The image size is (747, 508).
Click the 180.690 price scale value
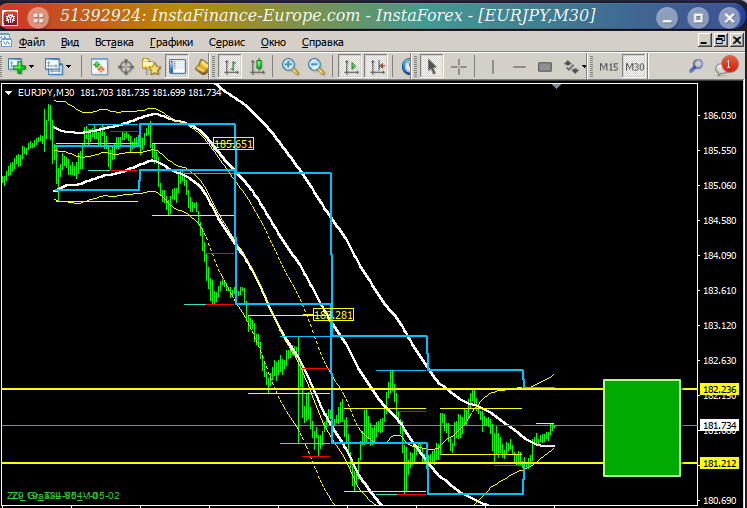click(719, 501)
